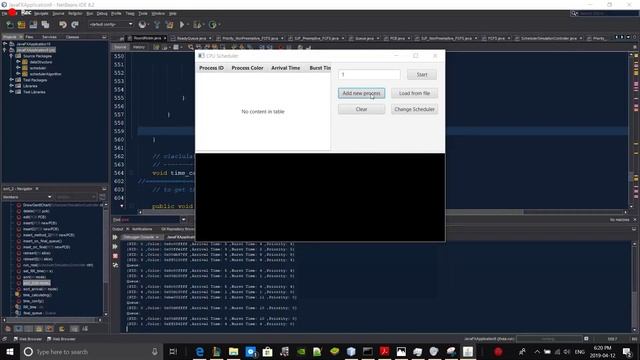Screen dimensions: 640x360
Task: Click the Clear button in CPU Scheduler
Action: 361,109
